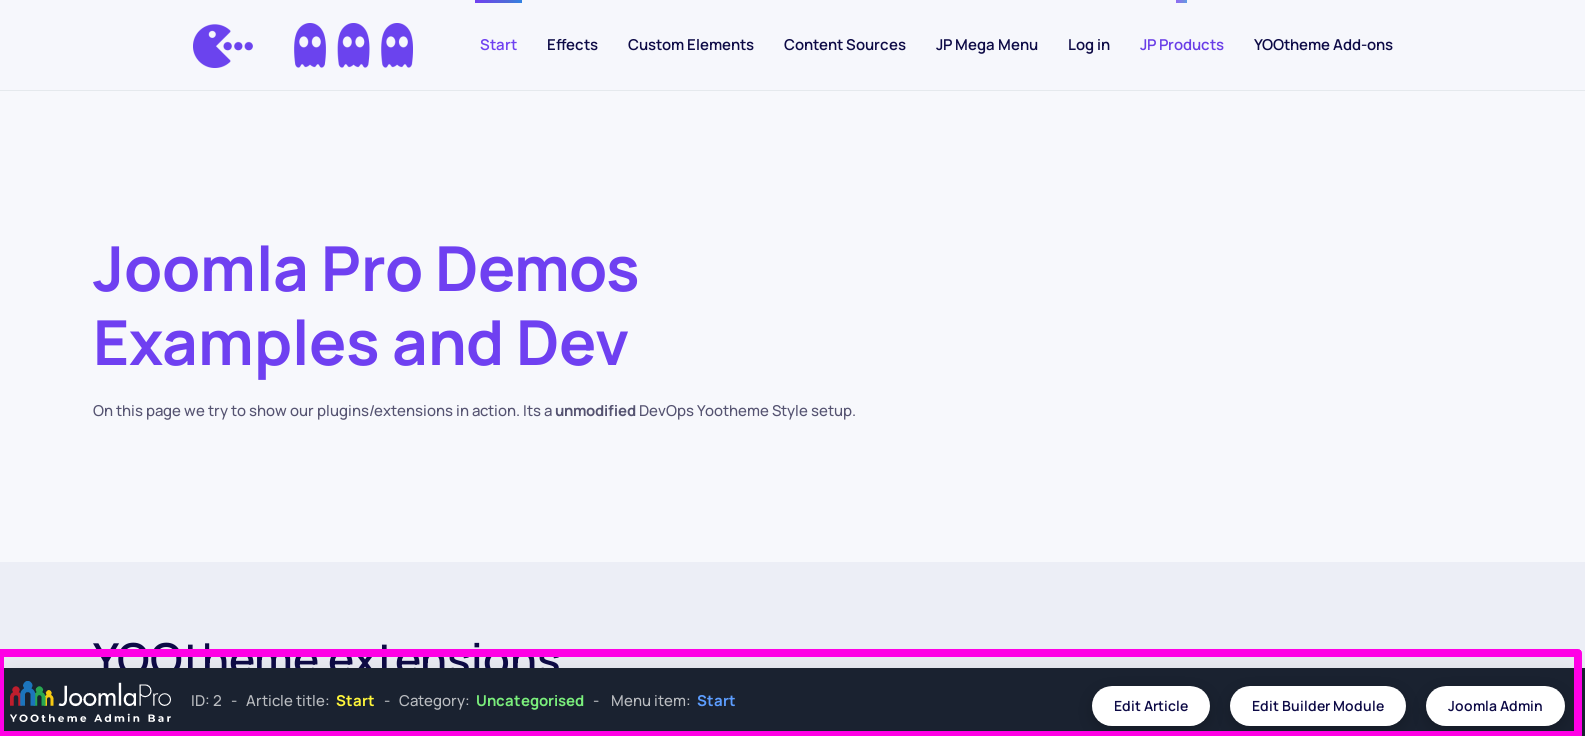Screen dimensions: 1585x736
Task: Click the middle purple ghost icon
Action: [354, 46]
